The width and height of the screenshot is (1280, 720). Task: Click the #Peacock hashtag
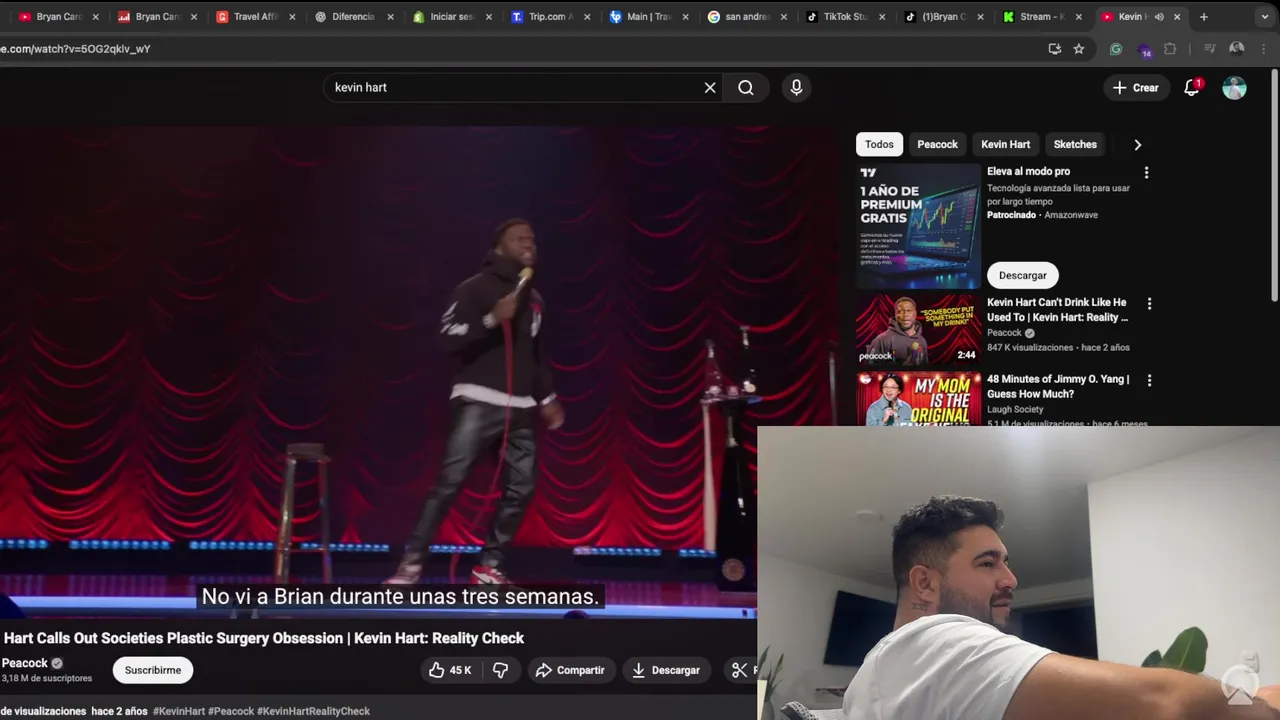231,711
